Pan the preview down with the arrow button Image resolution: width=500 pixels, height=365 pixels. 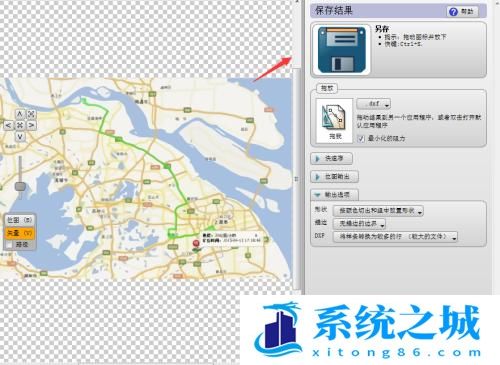tap(20, 137)
